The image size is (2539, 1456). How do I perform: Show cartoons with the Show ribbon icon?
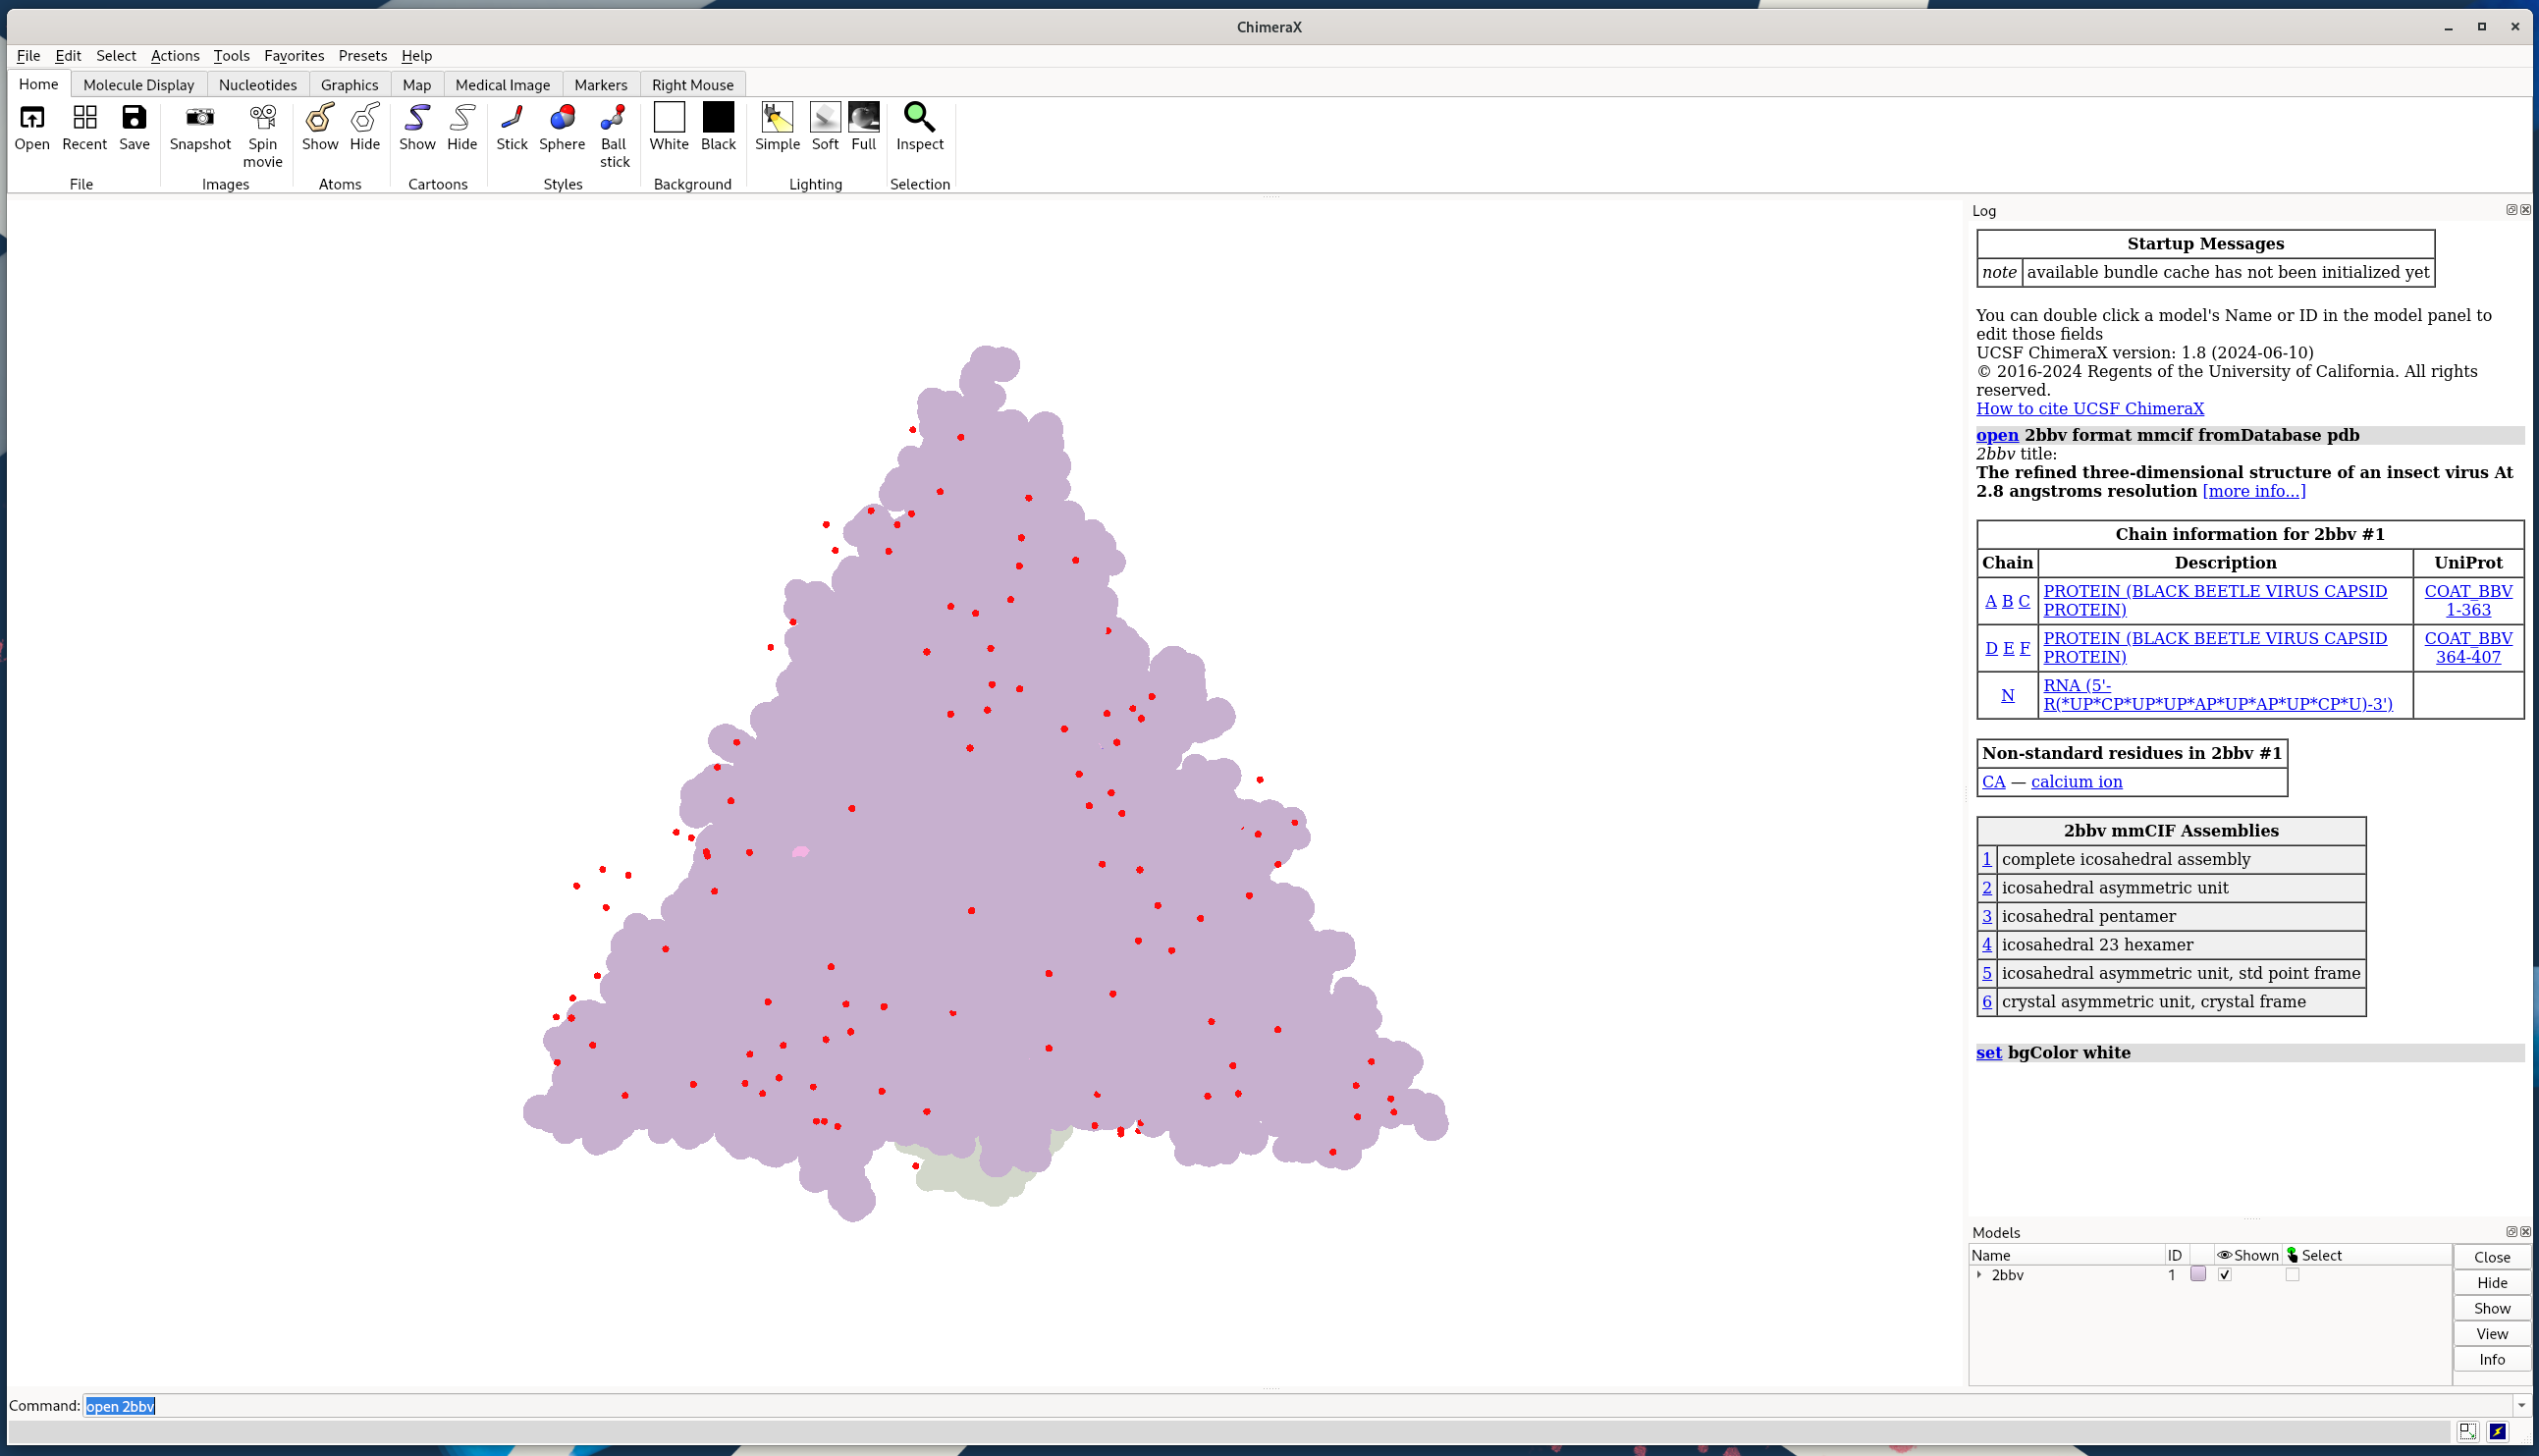point(417,119)
